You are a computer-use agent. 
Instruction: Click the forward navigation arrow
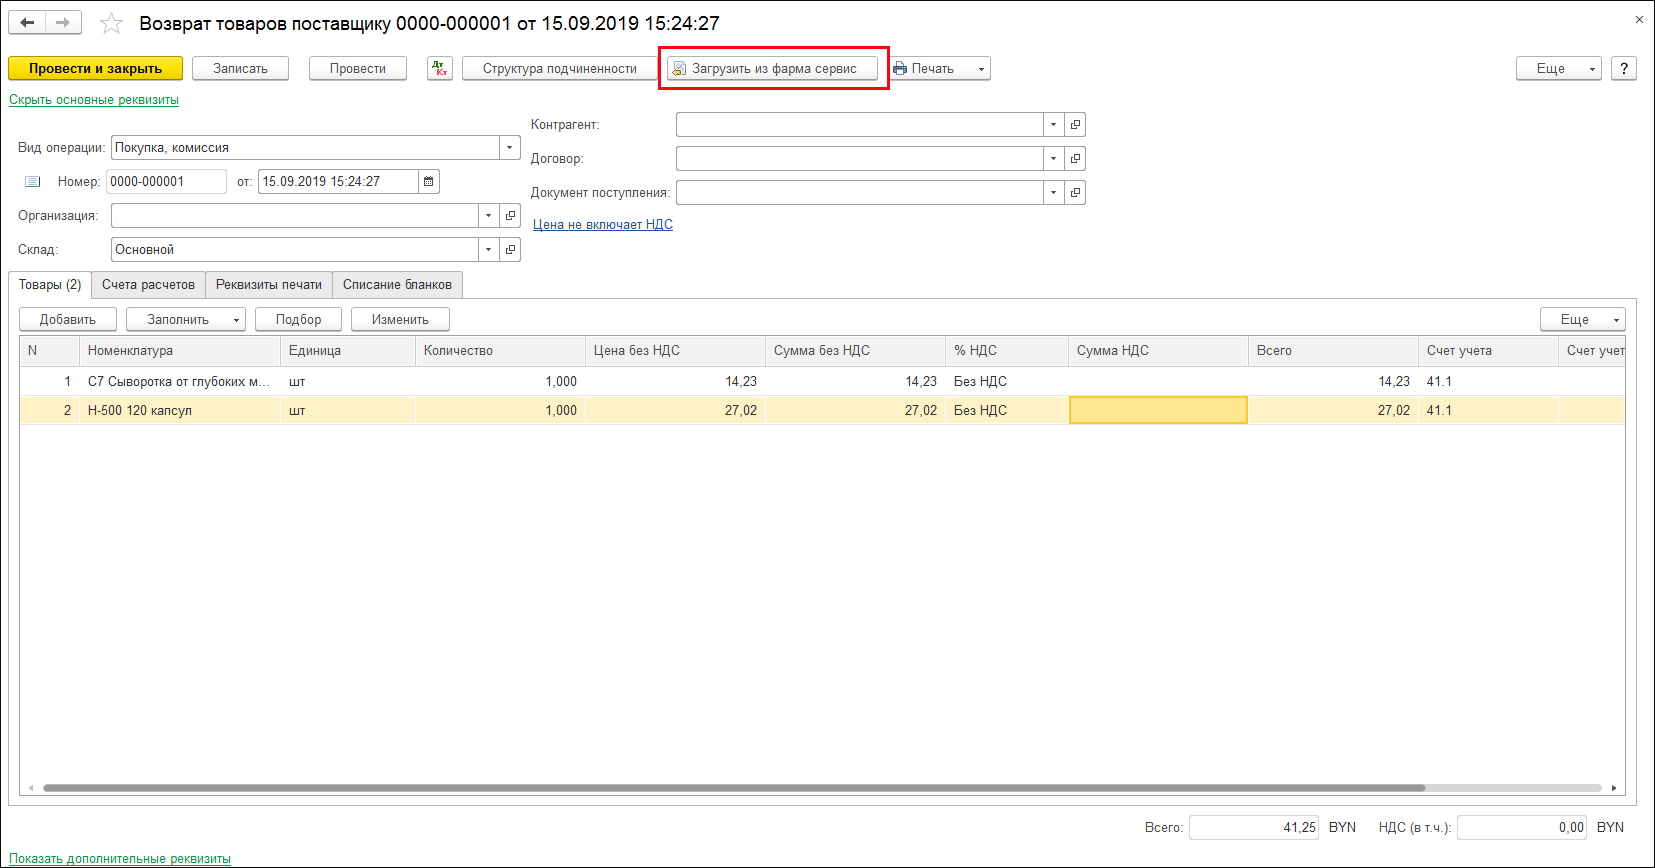click(x=63, y=23)
